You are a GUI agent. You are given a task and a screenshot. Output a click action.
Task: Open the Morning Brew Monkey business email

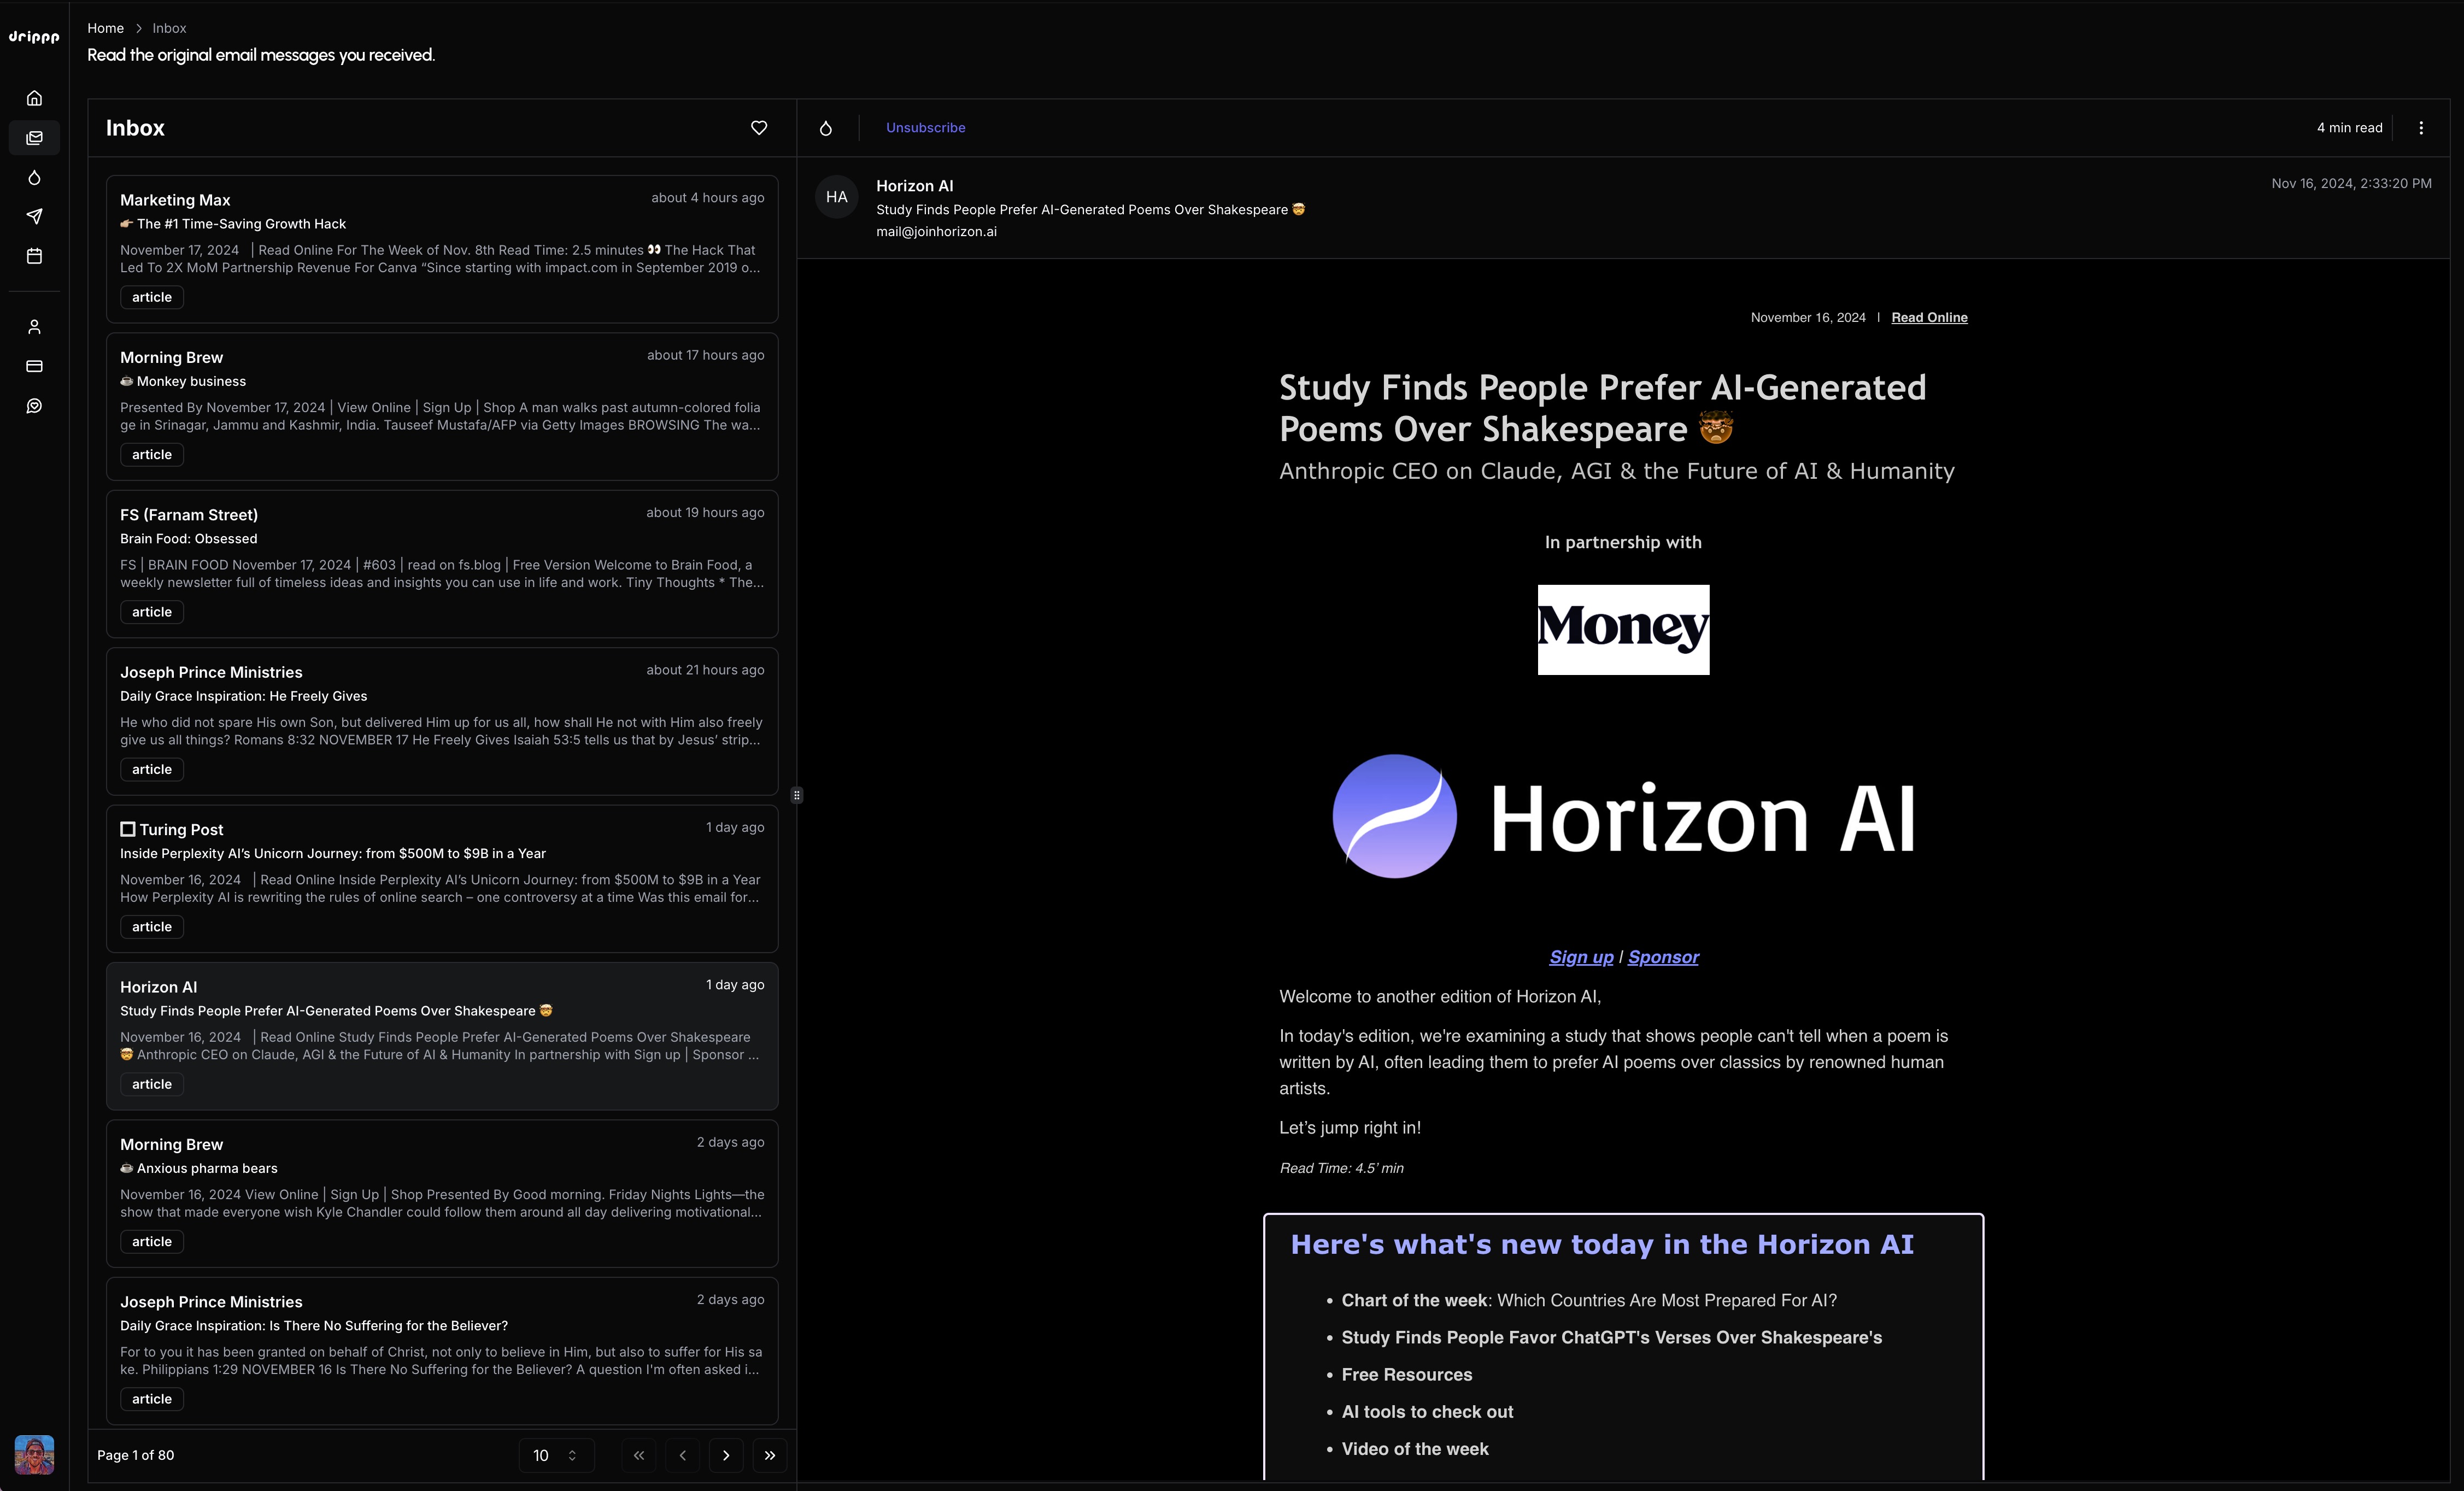point(442,406)
